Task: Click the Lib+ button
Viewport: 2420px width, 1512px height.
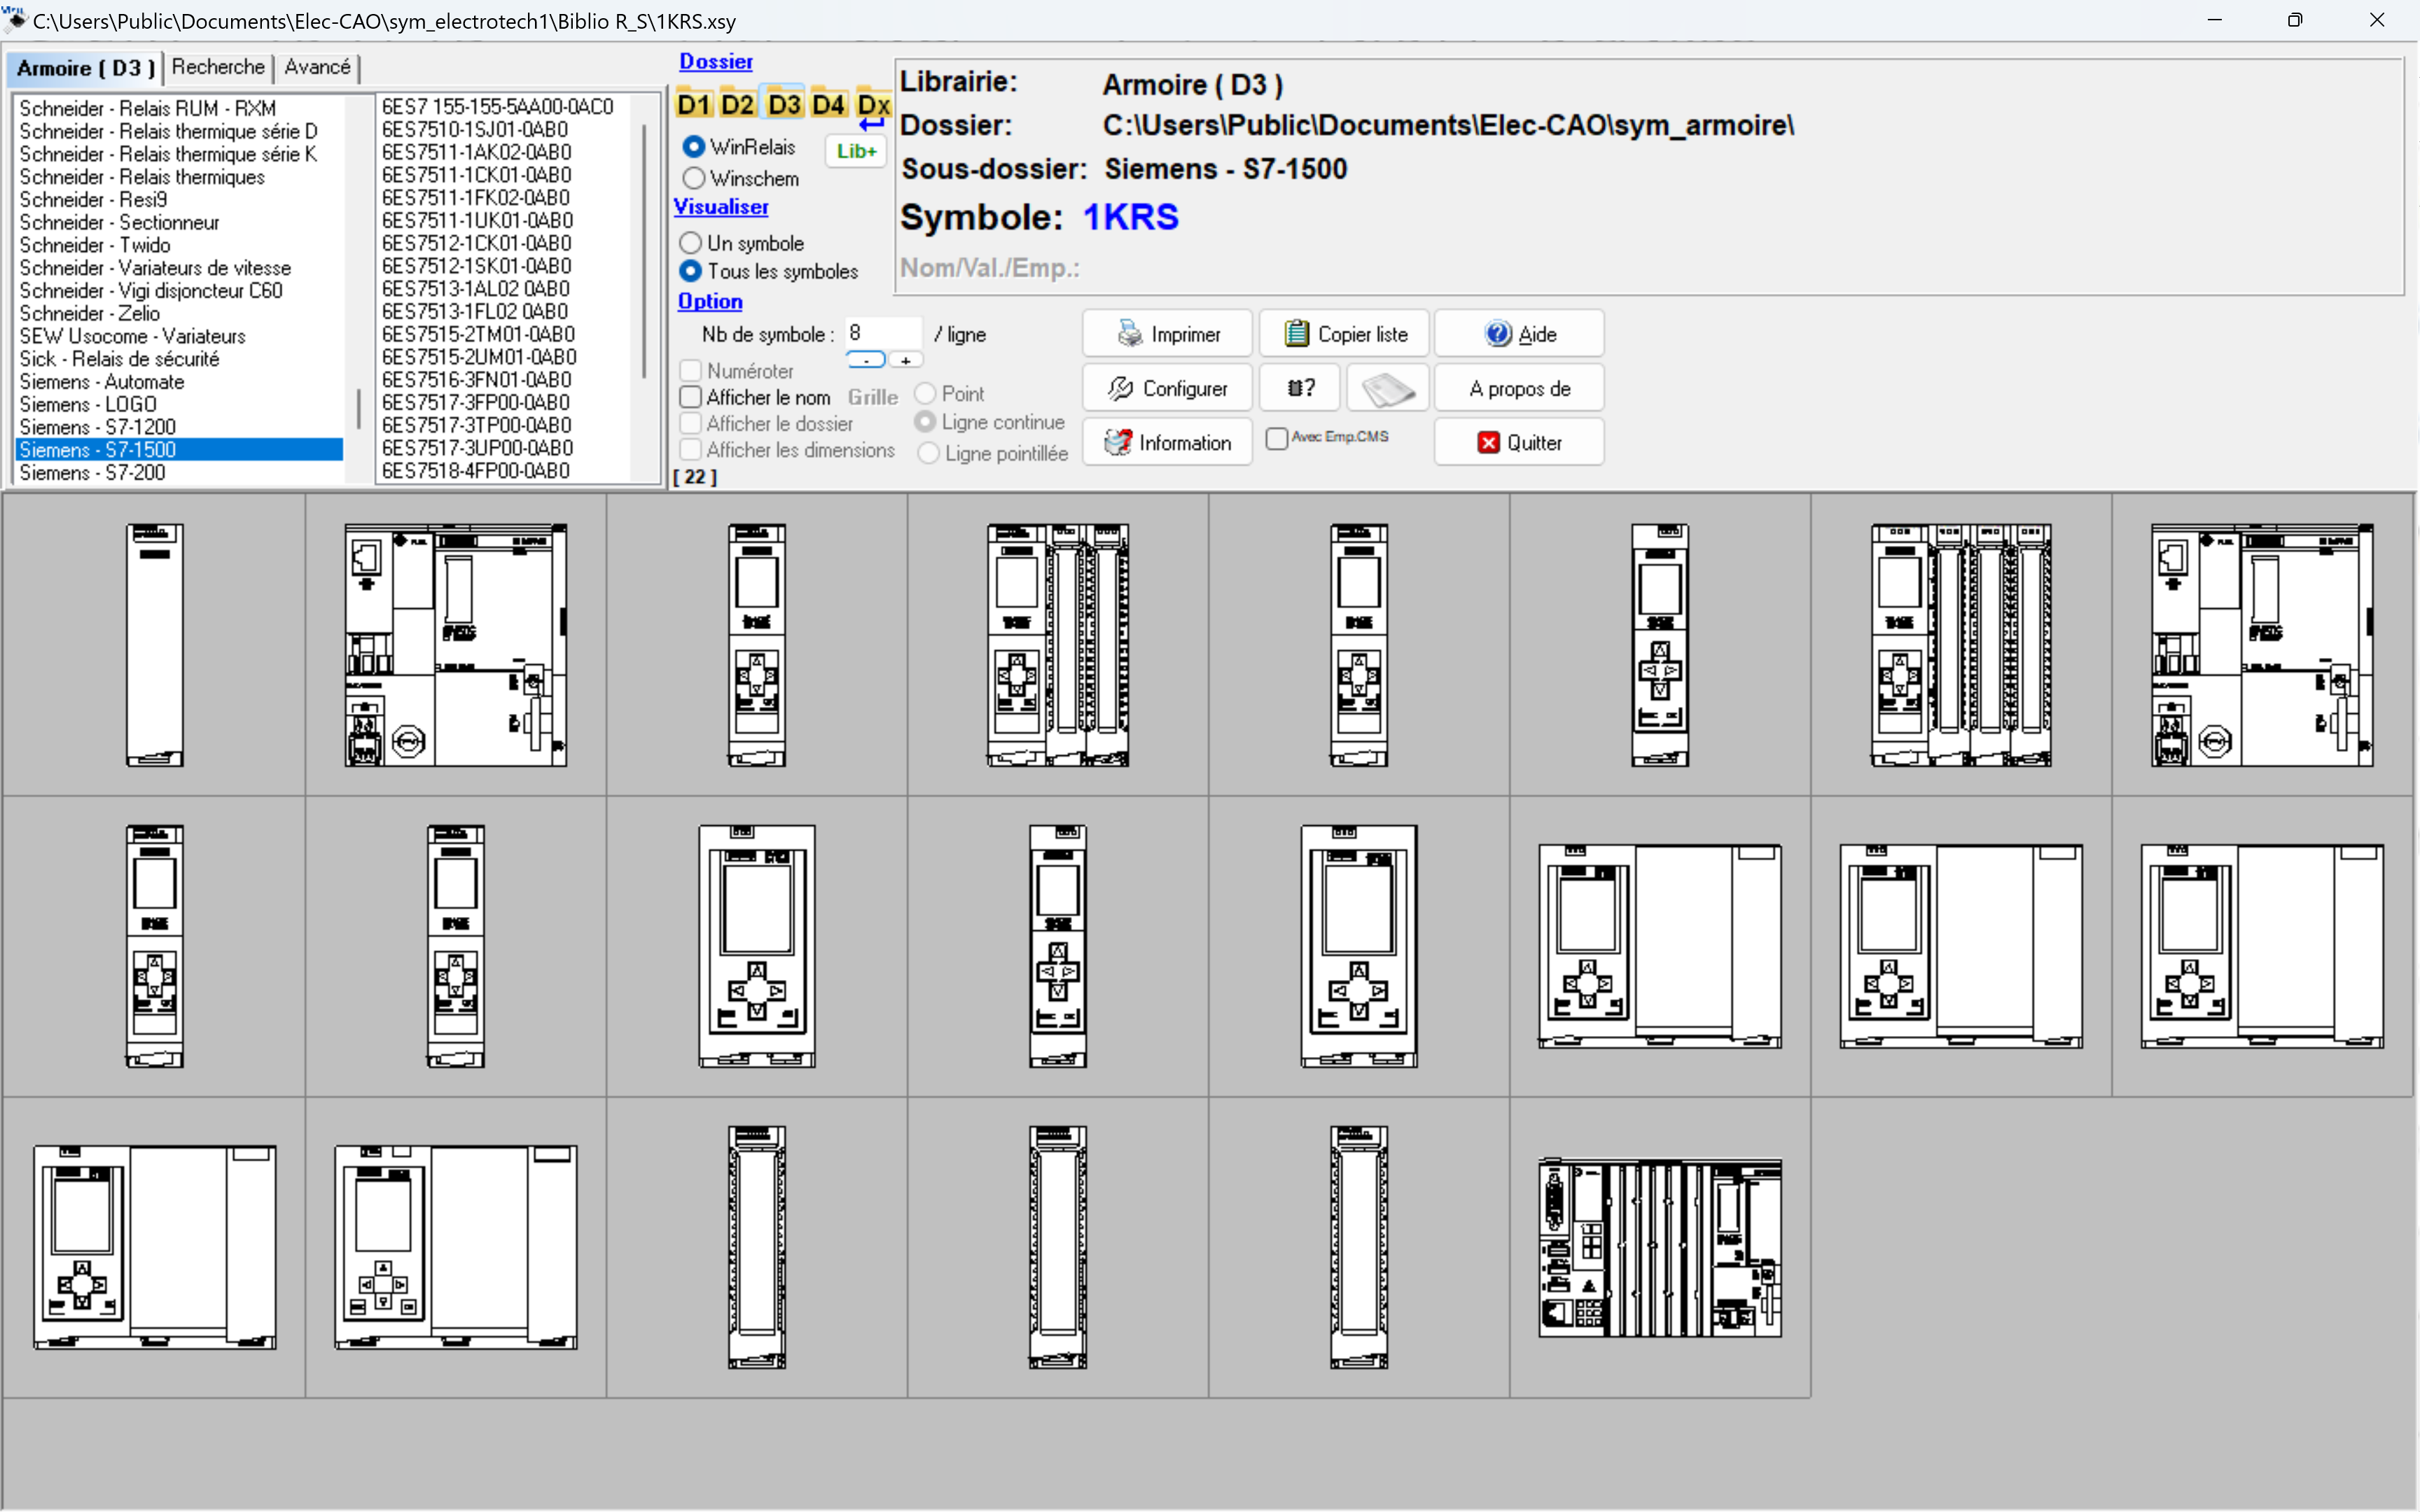Action: click(x=856, y=151)
